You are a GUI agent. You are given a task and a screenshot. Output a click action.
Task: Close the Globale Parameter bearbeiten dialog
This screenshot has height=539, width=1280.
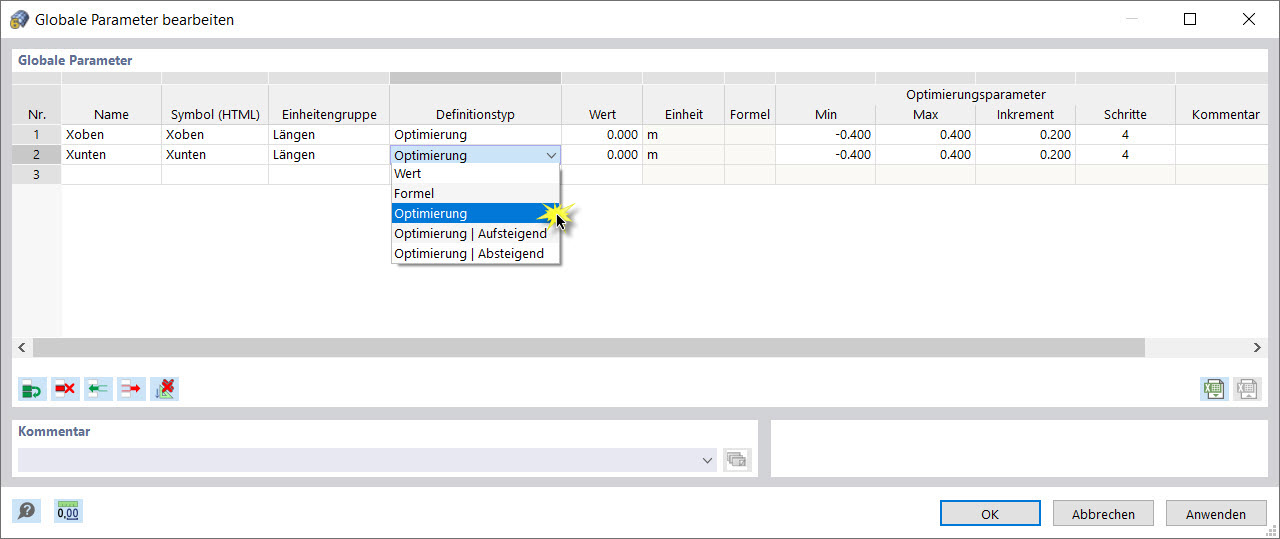pyautogui.click(x=1249, y=19)
